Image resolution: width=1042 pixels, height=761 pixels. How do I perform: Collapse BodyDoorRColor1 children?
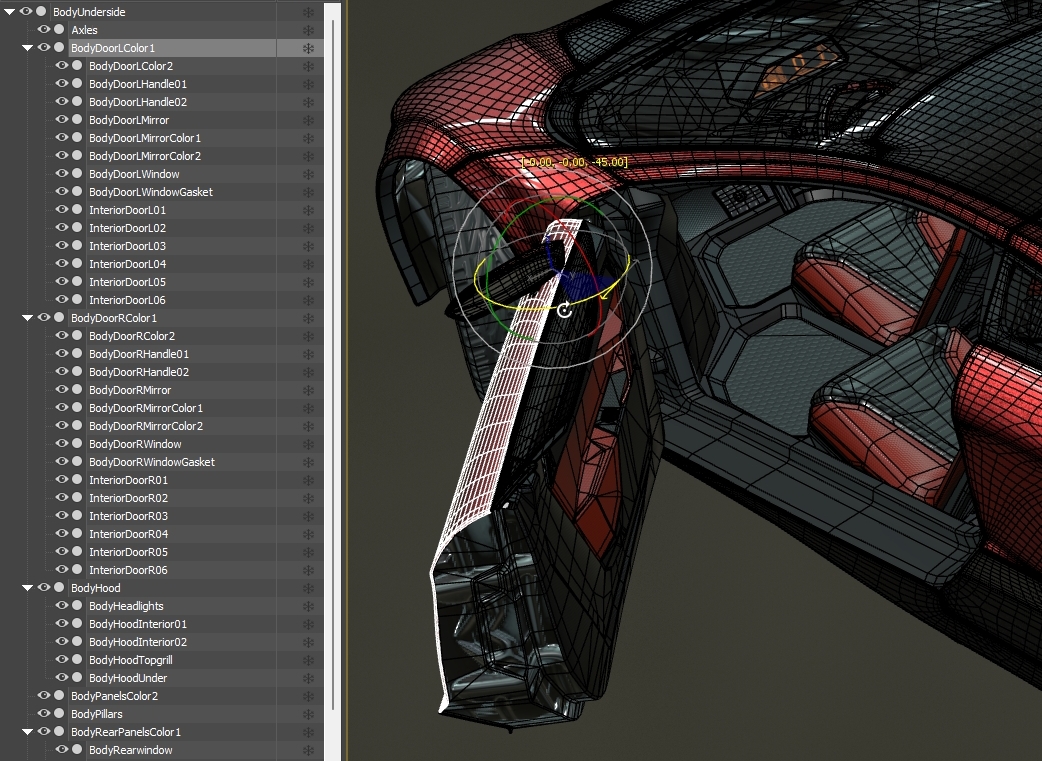point(27,318)
